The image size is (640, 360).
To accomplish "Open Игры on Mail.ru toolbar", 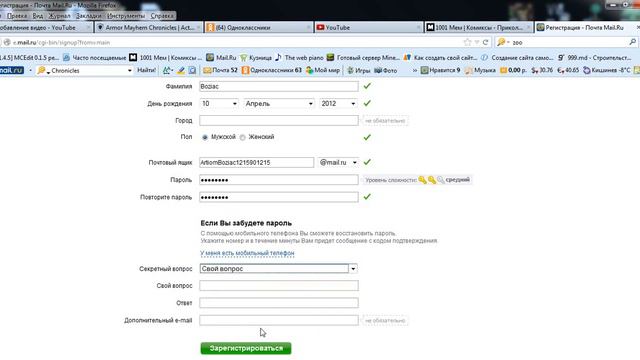I will [358, 70].
